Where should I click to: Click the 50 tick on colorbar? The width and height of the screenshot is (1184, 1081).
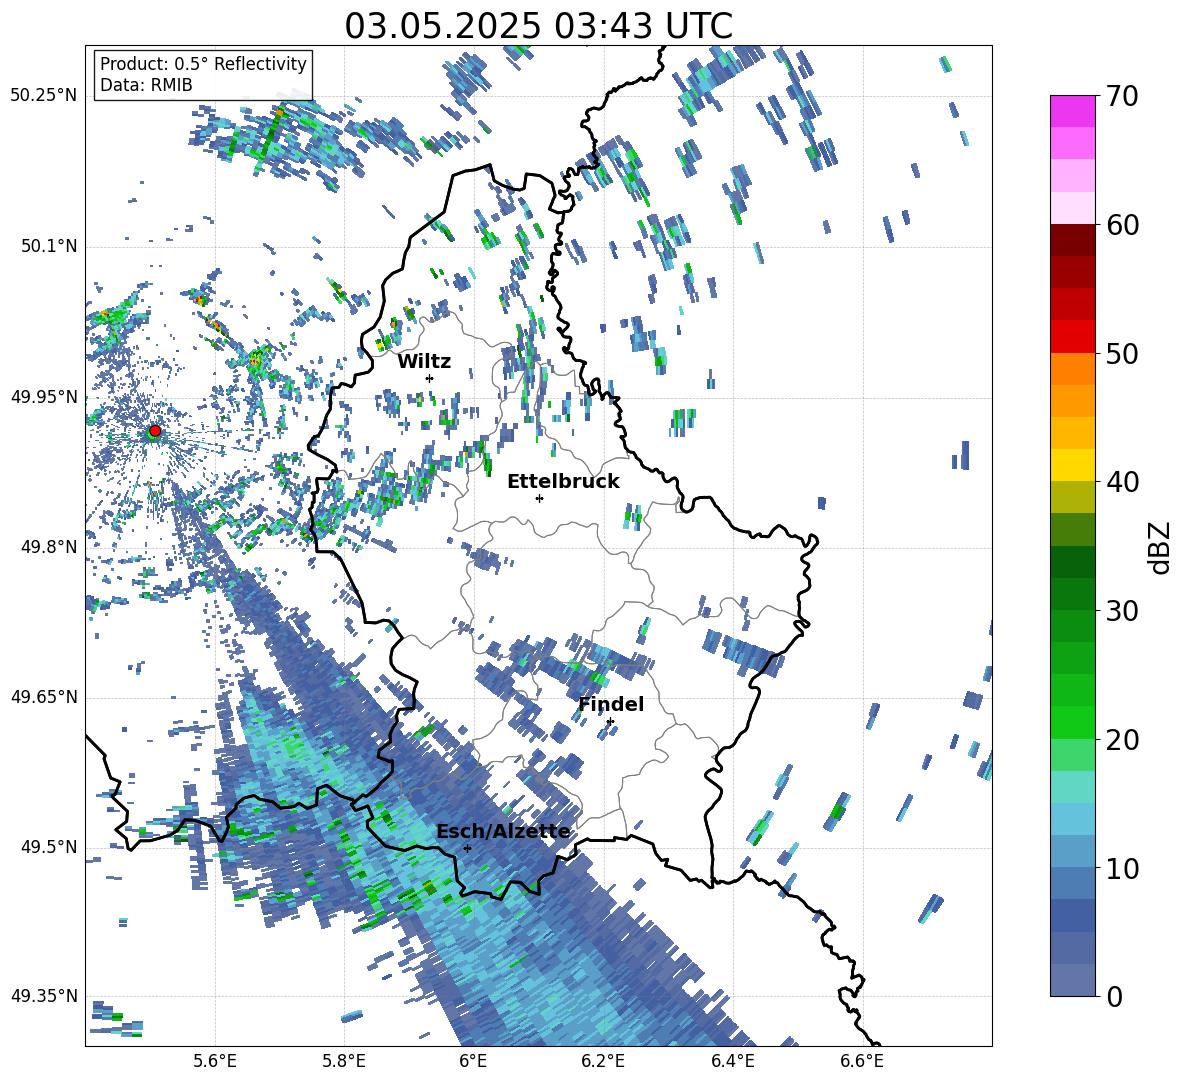(1122, 353)
